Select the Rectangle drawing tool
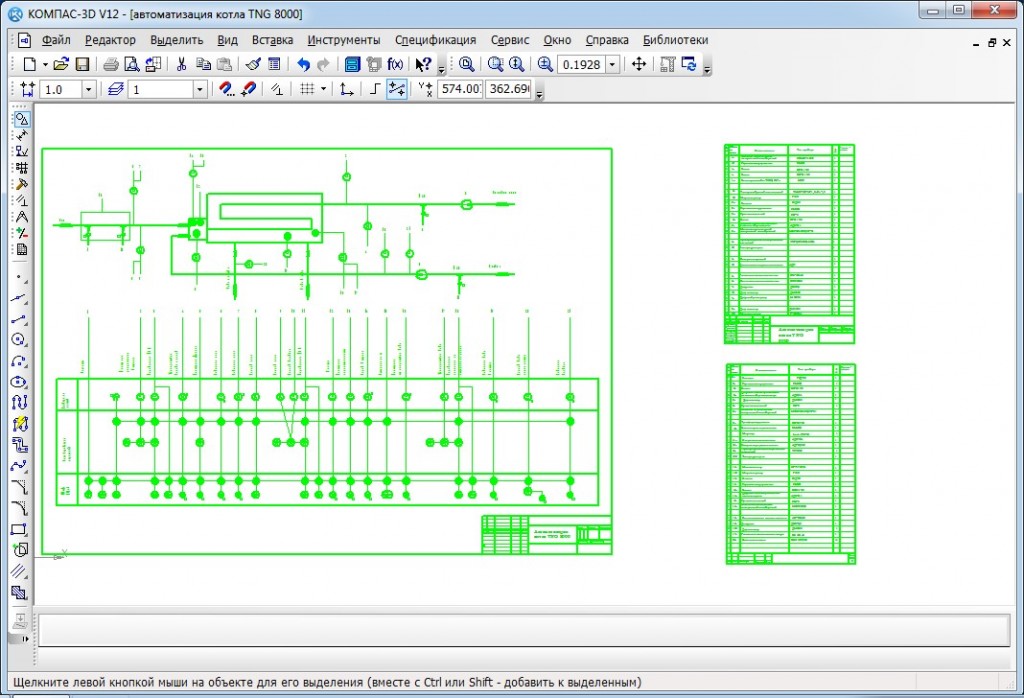Screen dimensions: 1024x698 [20, 528]
